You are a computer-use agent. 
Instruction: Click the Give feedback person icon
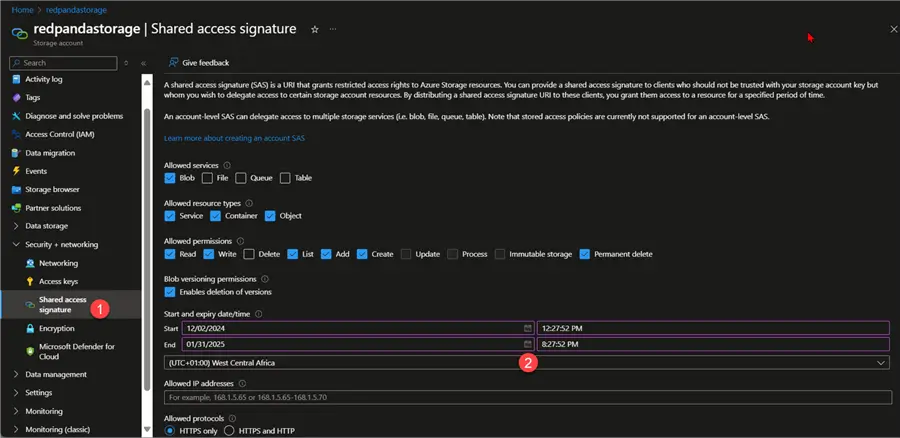click(173, 63)
